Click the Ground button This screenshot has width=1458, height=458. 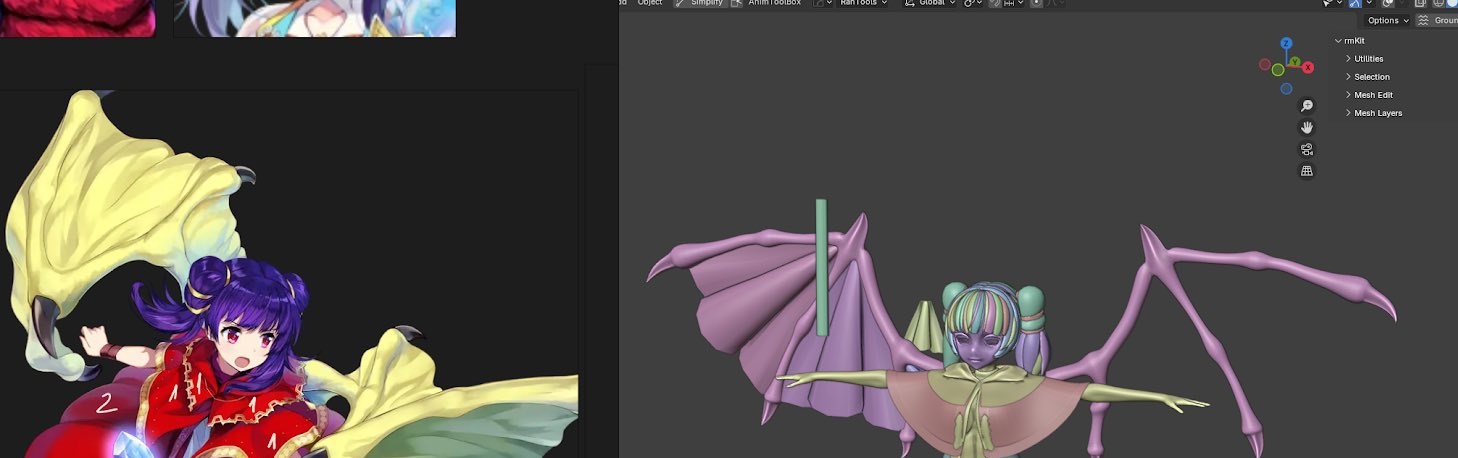coord(1437,20)
